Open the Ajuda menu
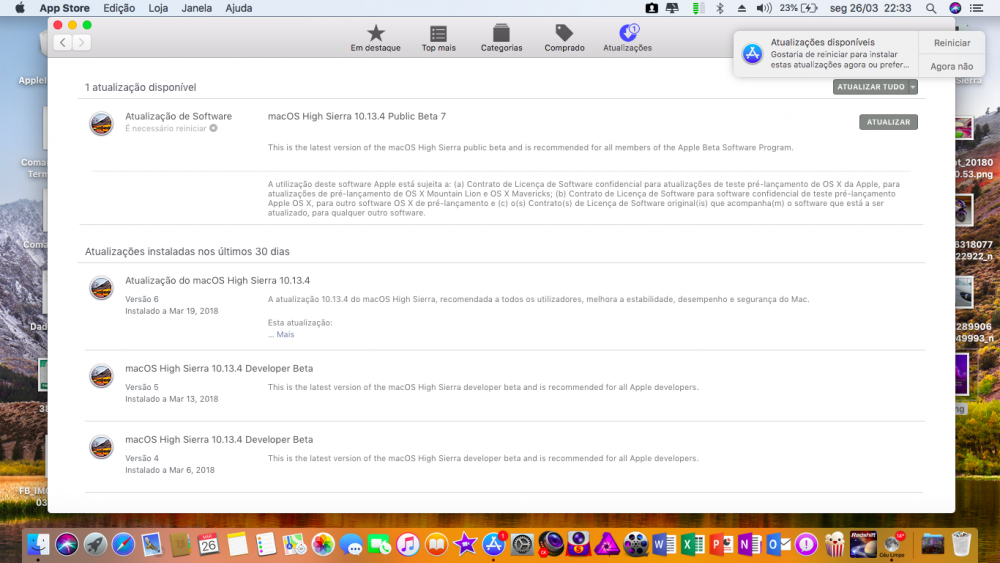Image resolution: width=1000 pixels, height=563 pixels. [239, 8]
